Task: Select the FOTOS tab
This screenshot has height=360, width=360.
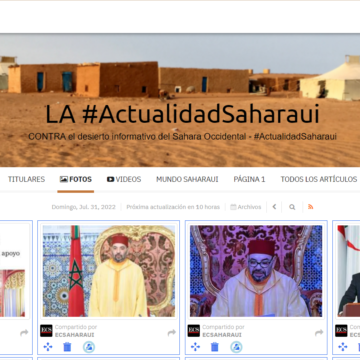Action: (76, 179)
